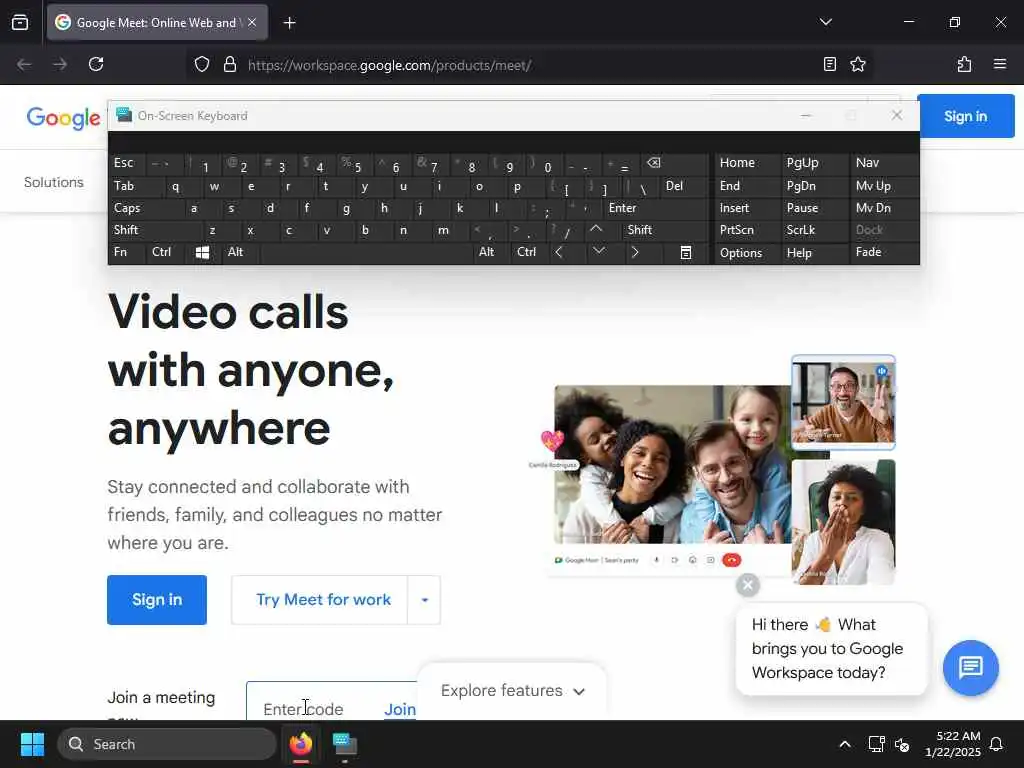Click the Mv Up key on keyboard

884,186
